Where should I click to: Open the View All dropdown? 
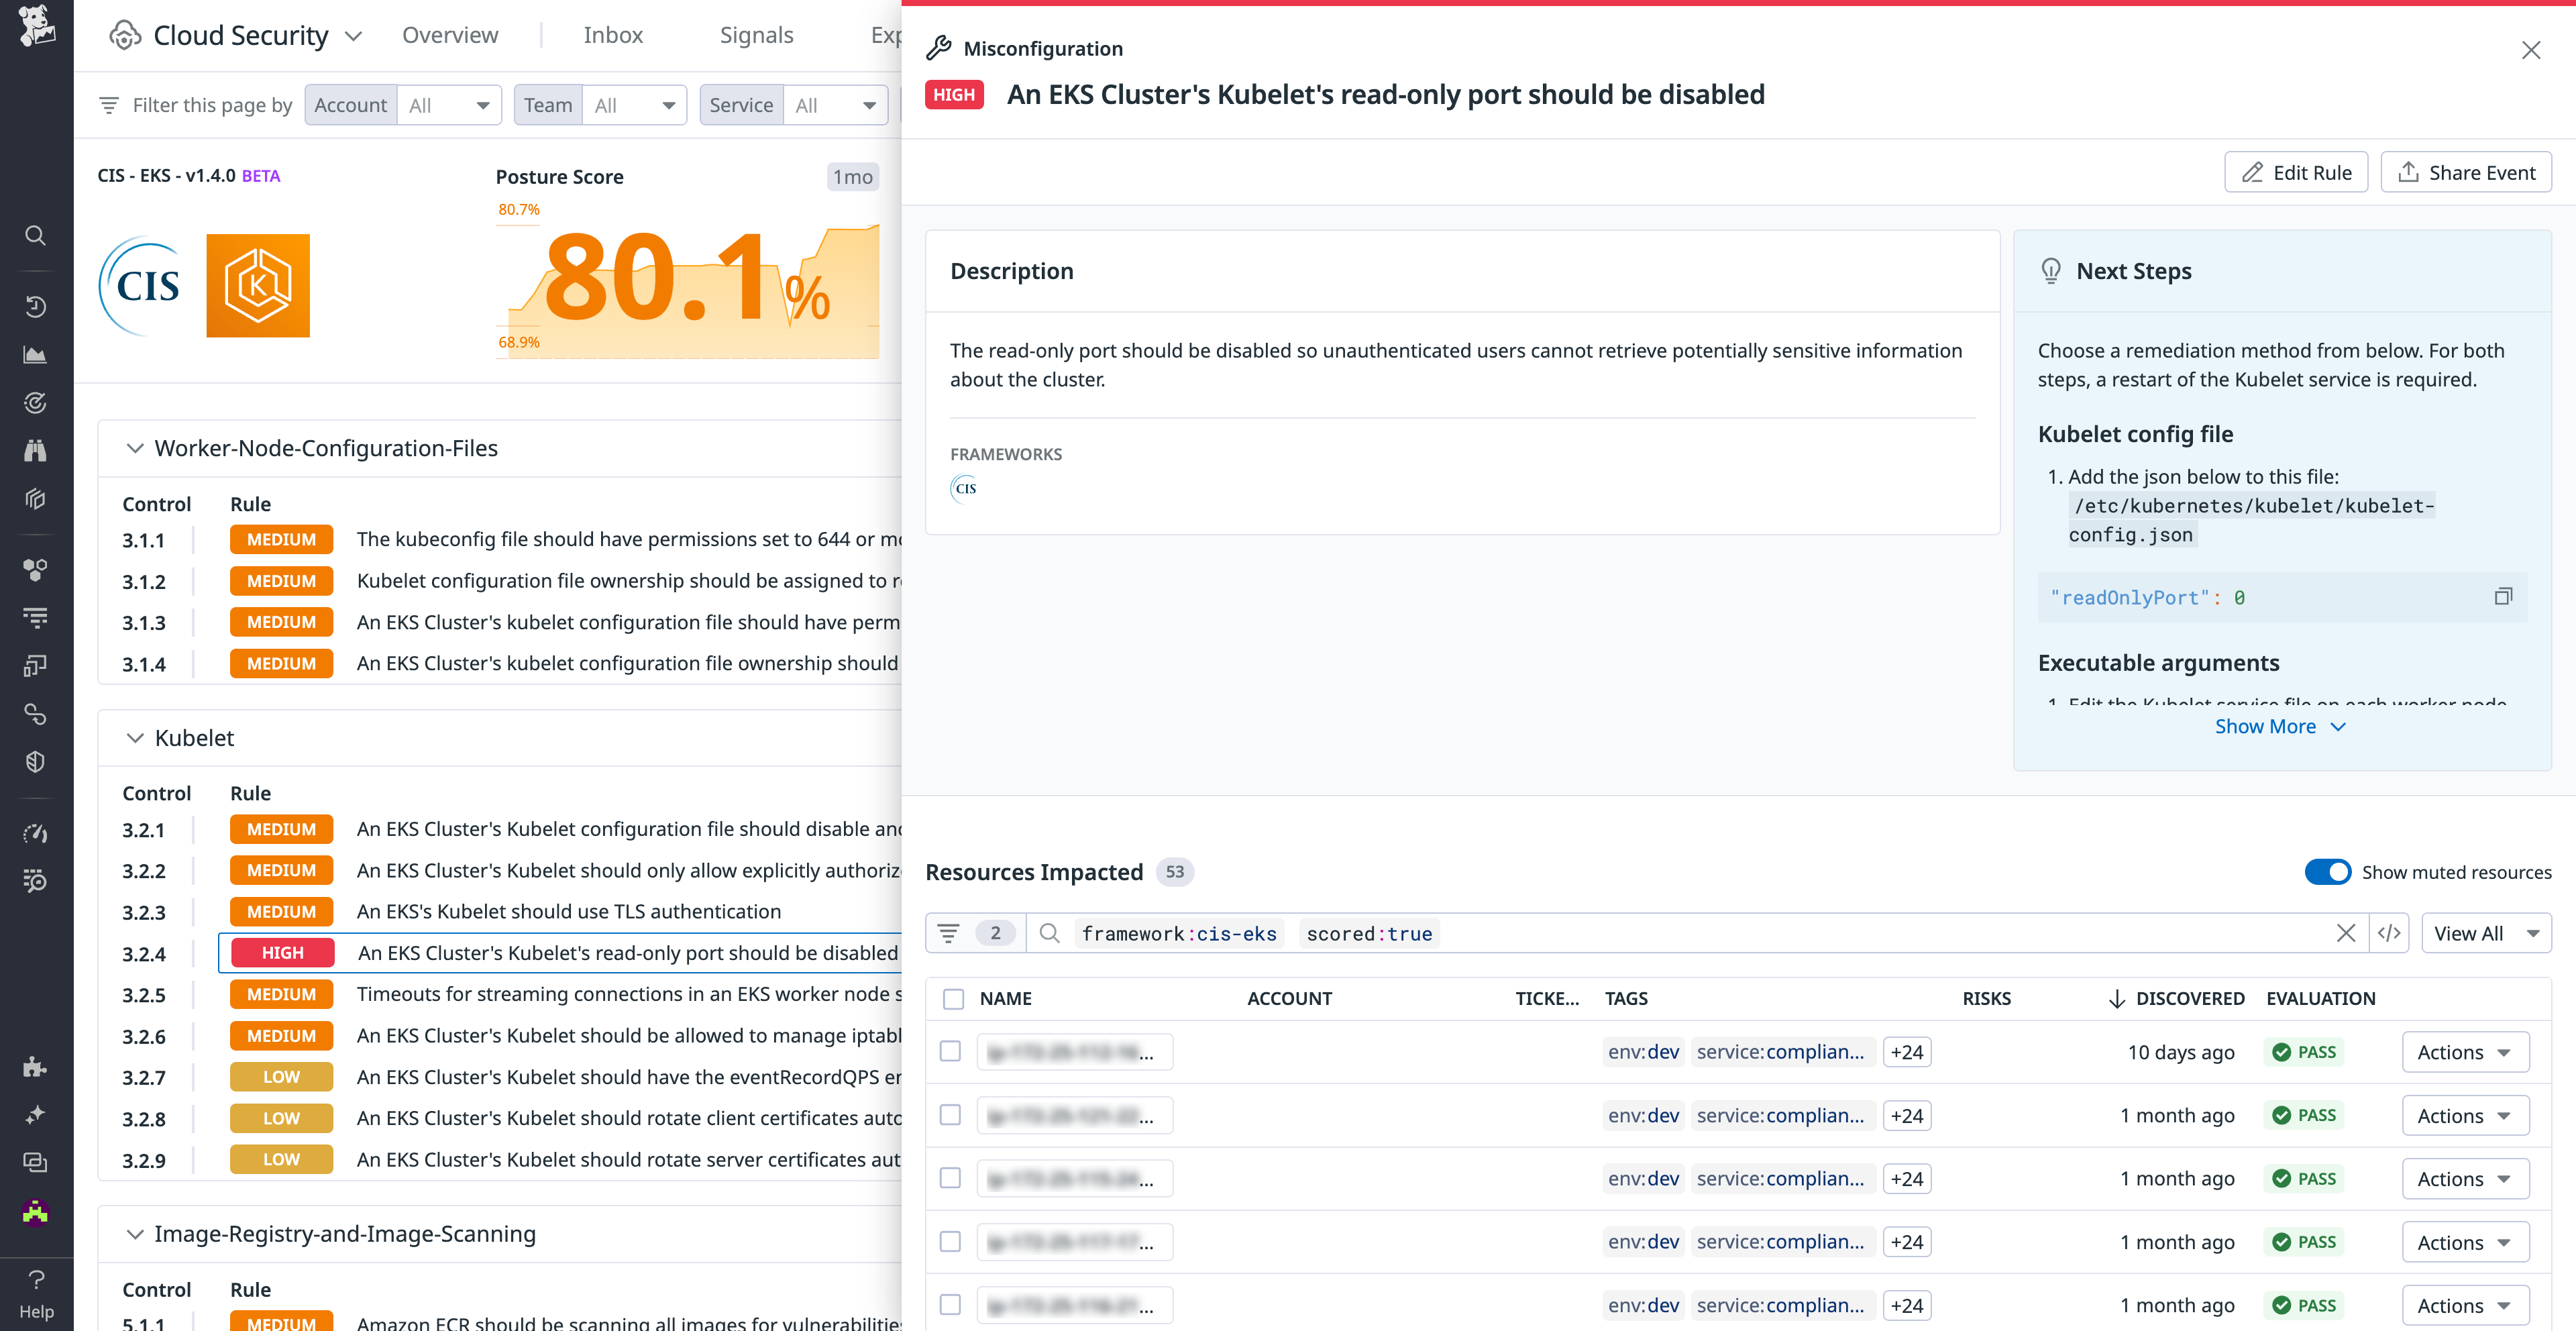pyautogui.click(x=2486, y=933)
